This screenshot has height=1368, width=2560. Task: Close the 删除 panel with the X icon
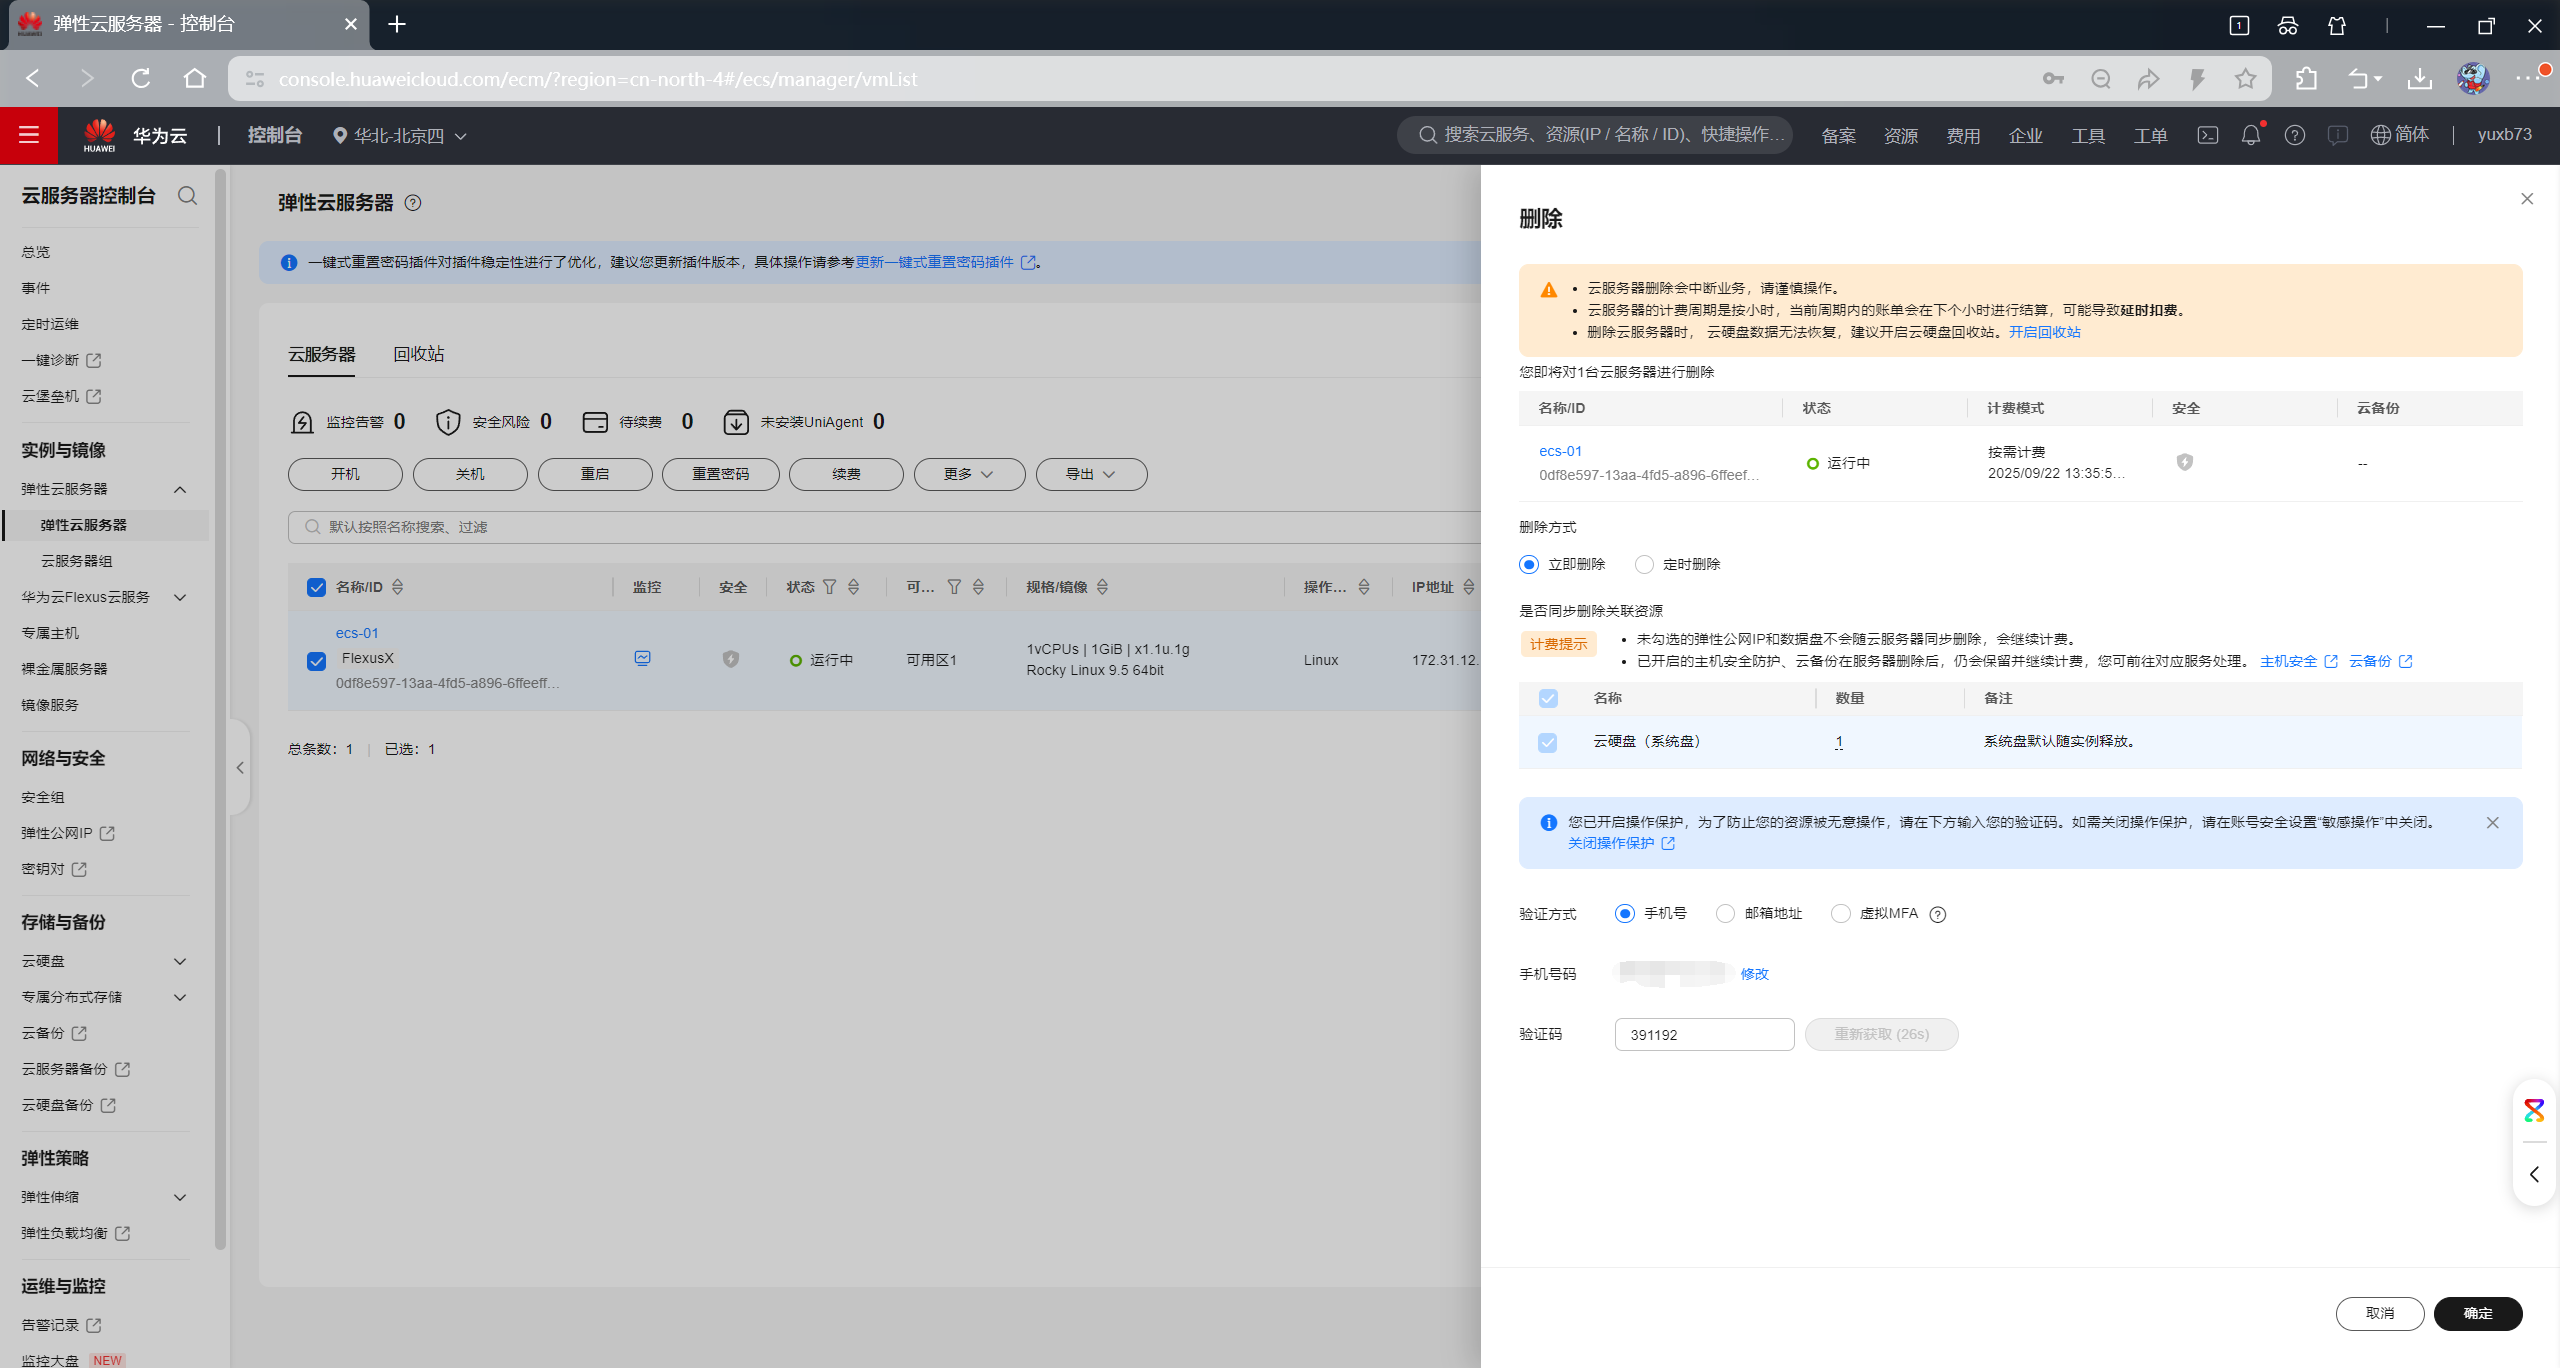click(x=2526, y=199)
